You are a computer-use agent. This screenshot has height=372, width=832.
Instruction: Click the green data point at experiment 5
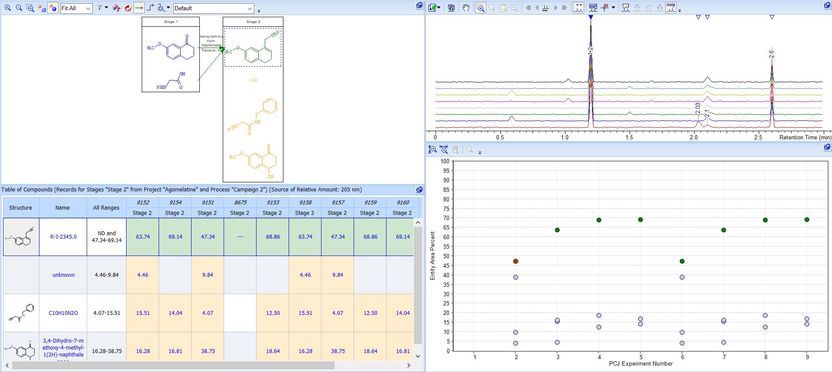tap(640, 220)
